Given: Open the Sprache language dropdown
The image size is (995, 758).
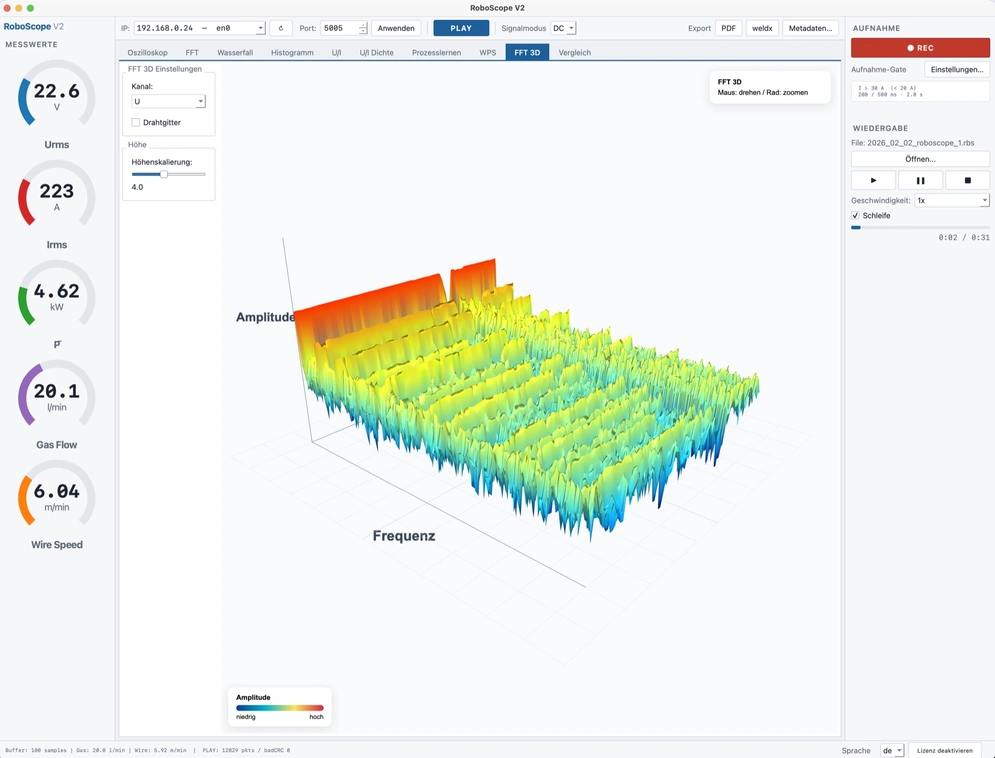Looking at the screenshot, I should [x=892, y=750].
